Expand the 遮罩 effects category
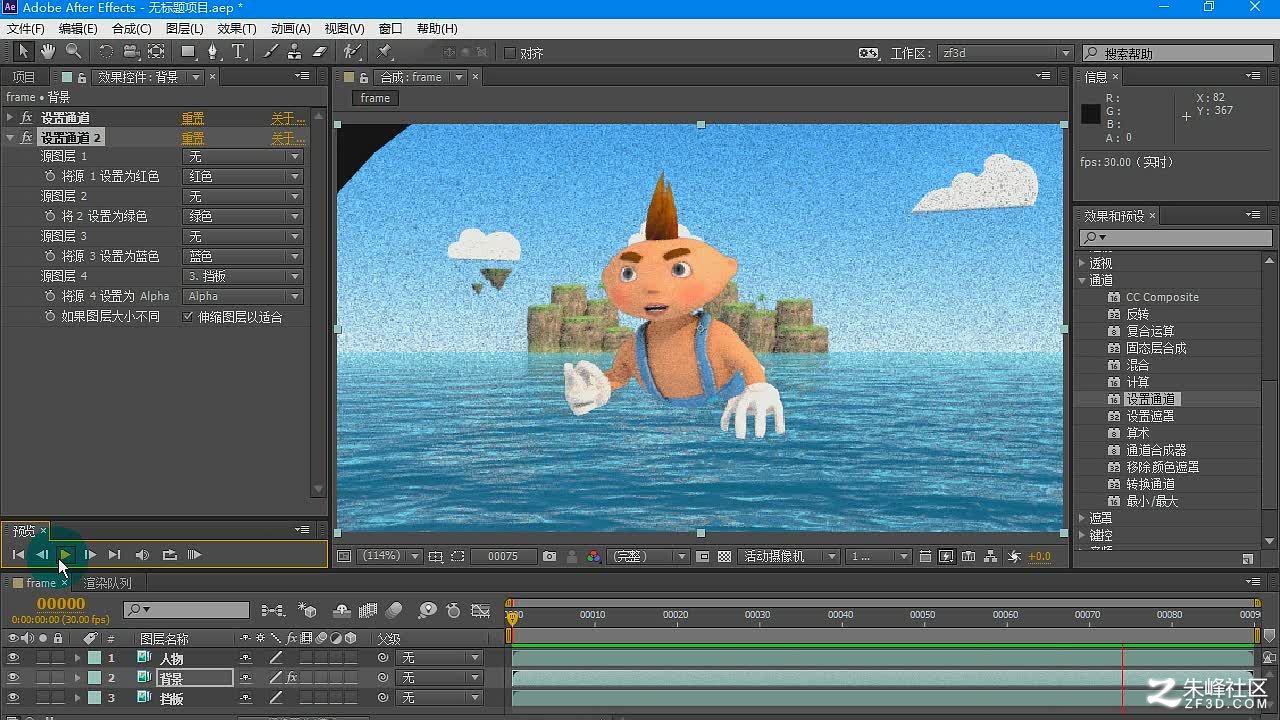Viewport: 1280px width, 720px height. tap(1082, 518)
